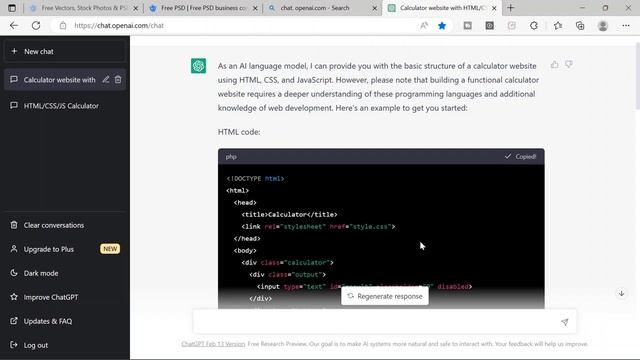Open Collections icon in toolbar

580,26
